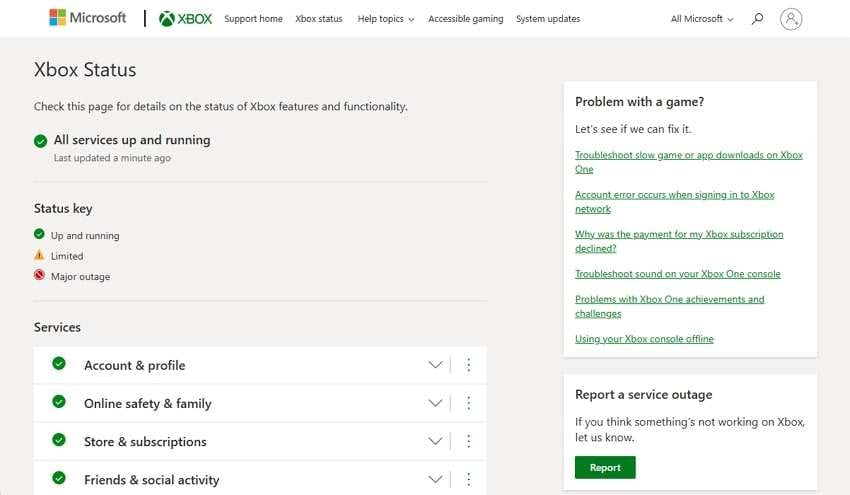Image resolution: width=850 pixels, height=495 pixels.
Task: Open the Help topics dropdown
Action: coord(385,19)
